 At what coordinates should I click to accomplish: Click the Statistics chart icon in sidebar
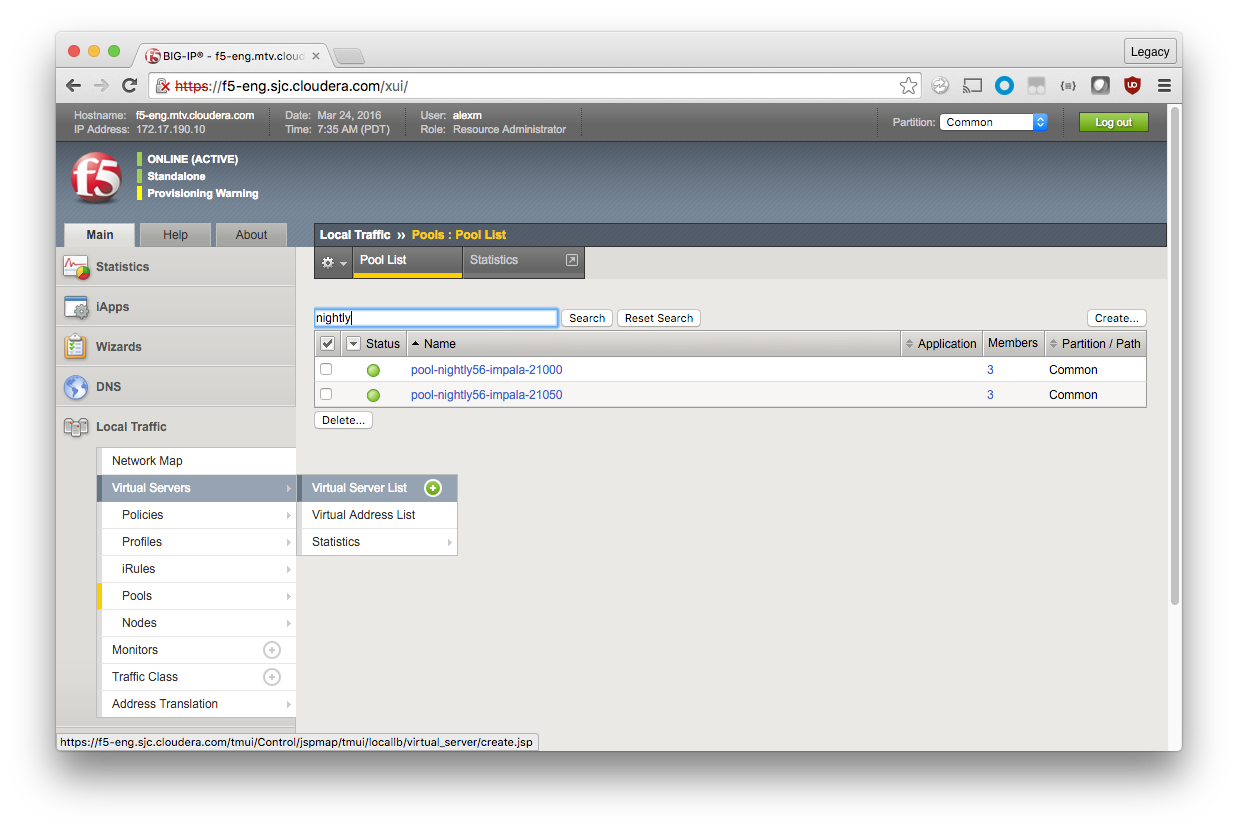[76, 267]
